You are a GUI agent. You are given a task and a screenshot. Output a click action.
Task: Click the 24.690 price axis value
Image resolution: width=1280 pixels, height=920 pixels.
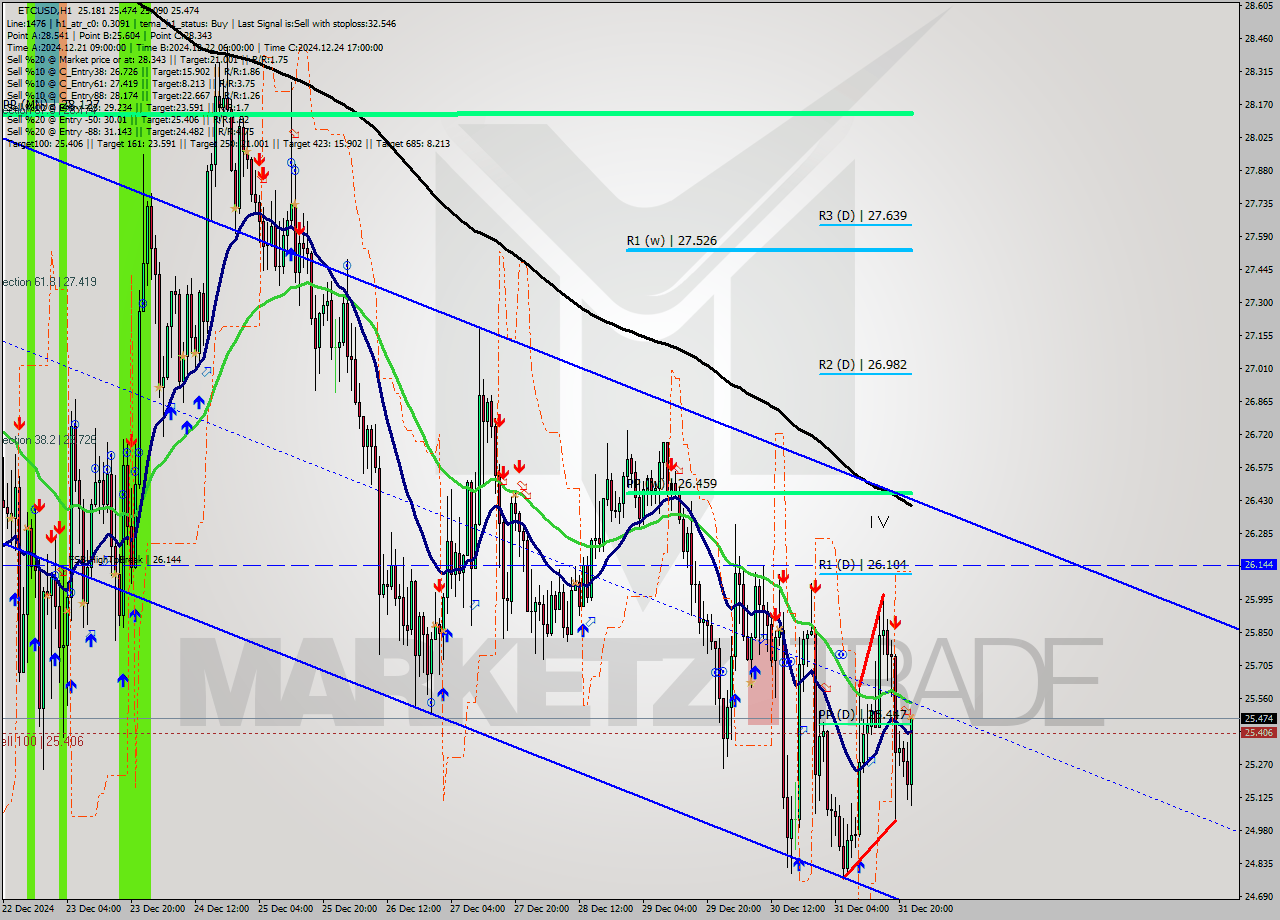(x=1258, y=896)
